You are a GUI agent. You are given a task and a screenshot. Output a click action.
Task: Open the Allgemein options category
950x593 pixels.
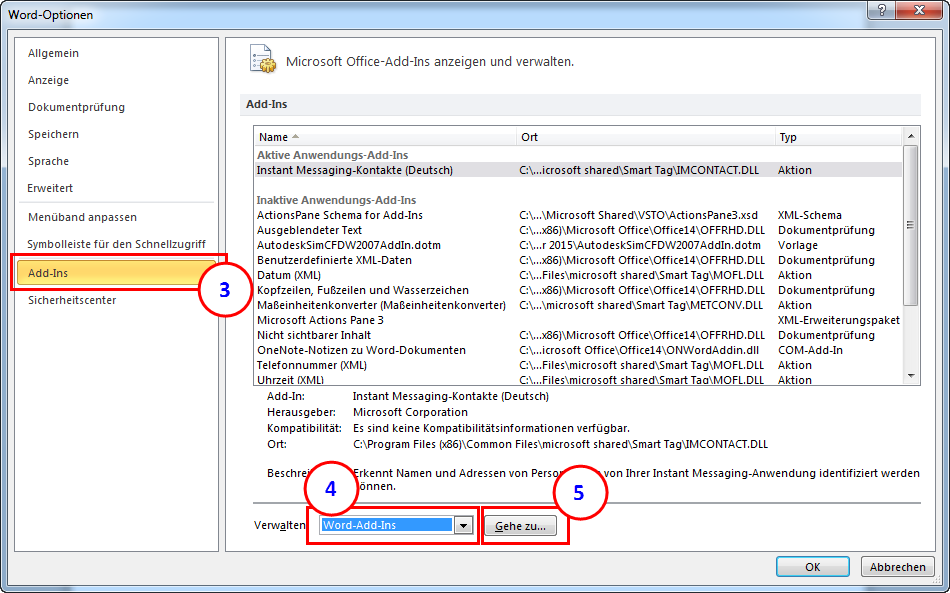tap(53, 53)
